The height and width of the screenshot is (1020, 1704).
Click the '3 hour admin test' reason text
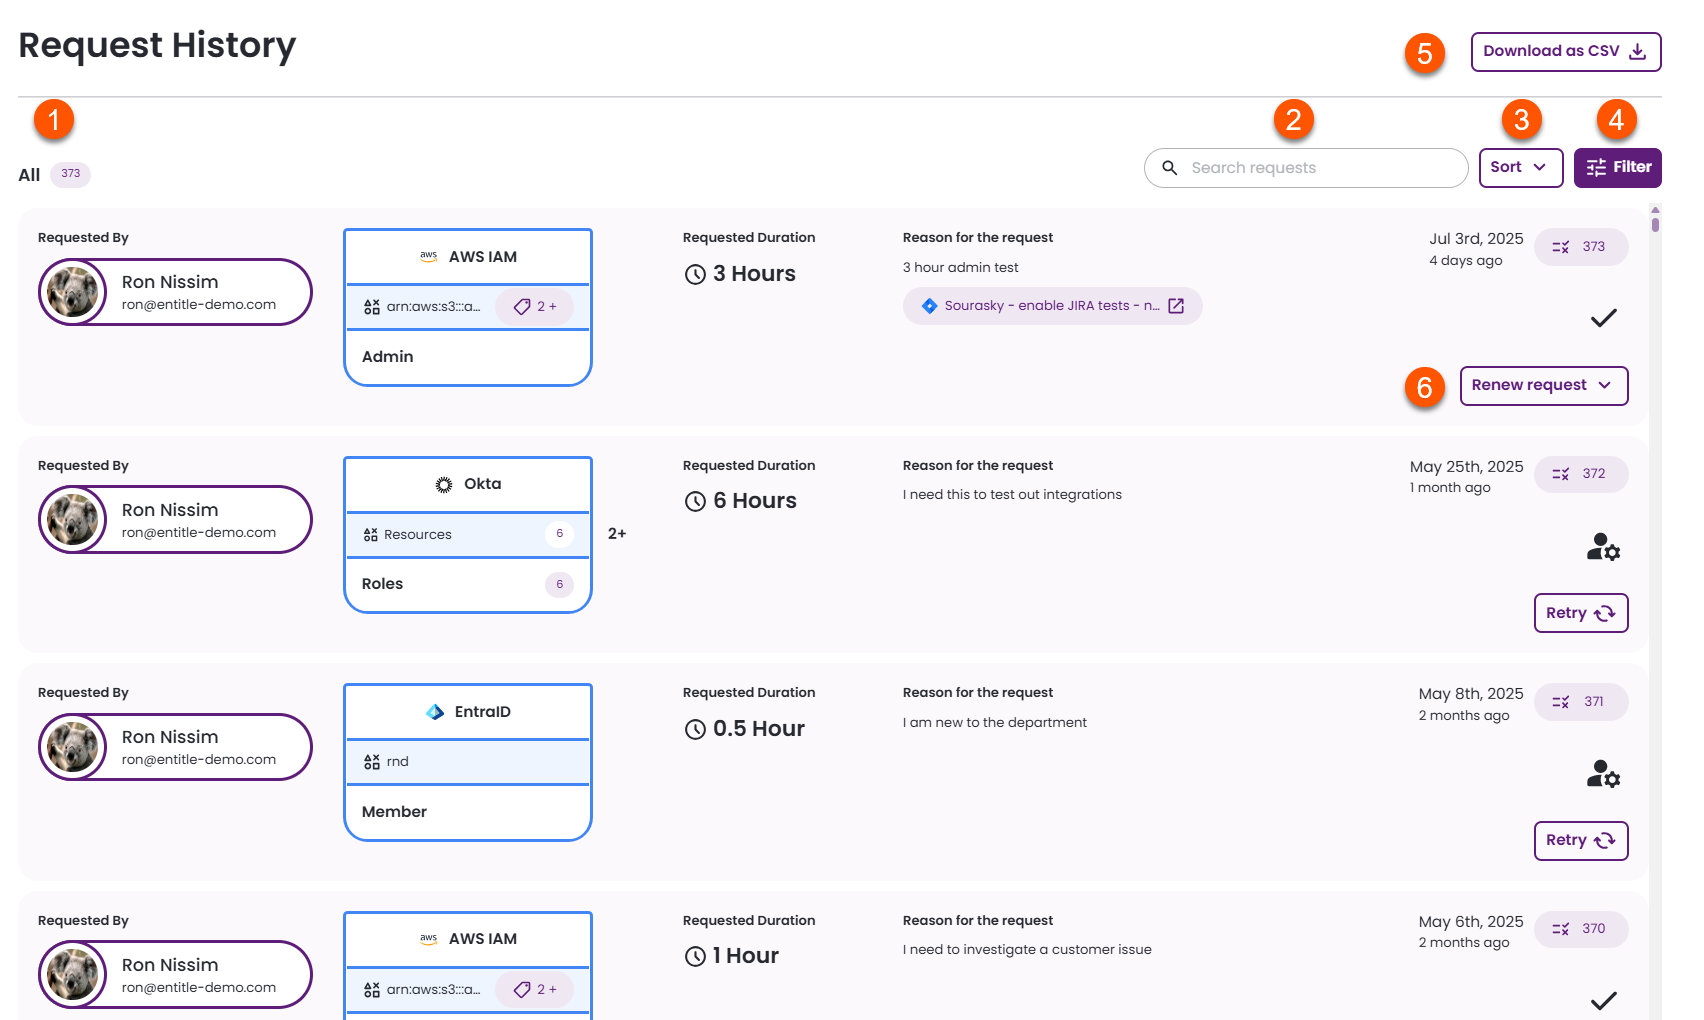coord(961,268)
